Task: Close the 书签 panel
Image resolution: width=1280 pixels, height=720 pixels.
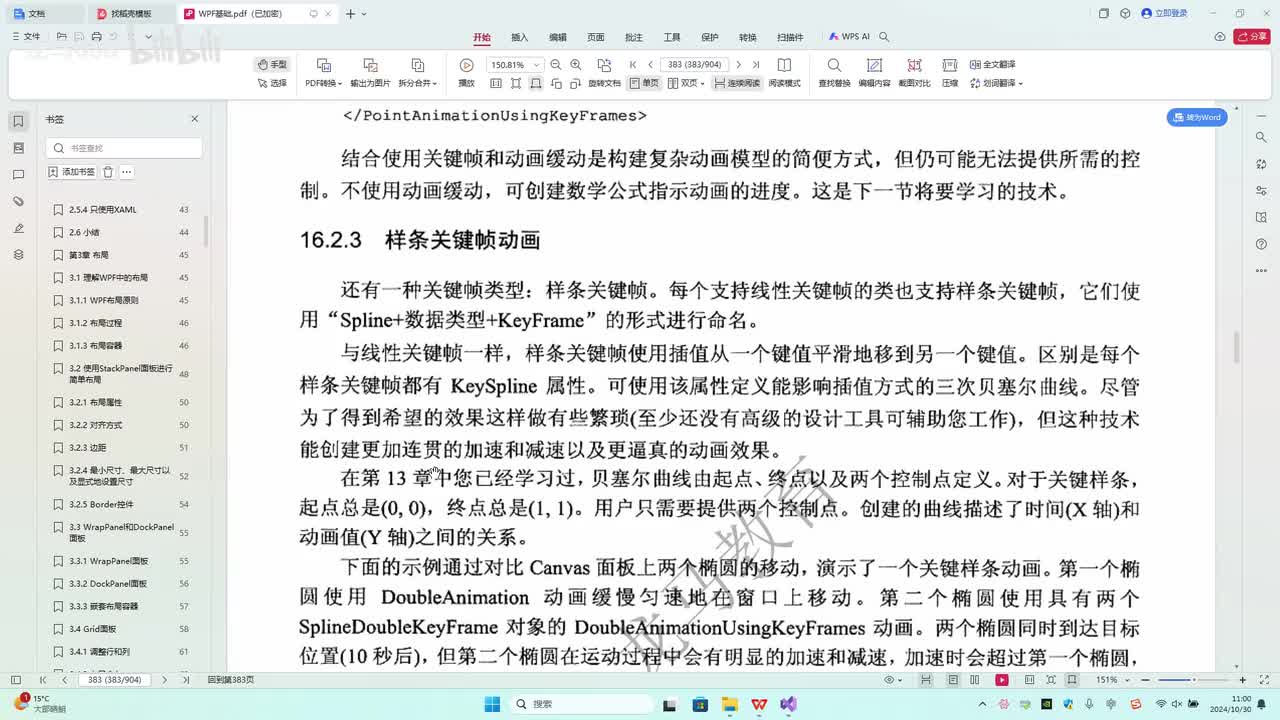Action: click(x=195, y=119)
